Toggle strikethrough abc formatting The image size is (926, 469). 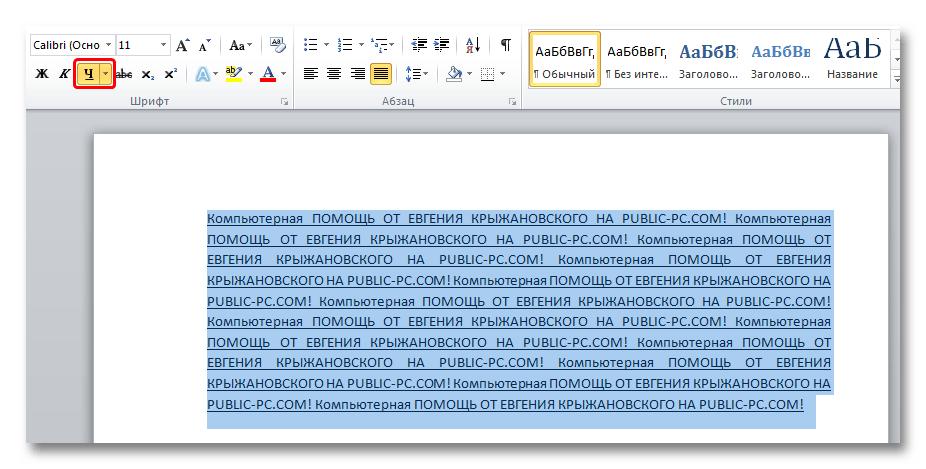pos(124,74)
